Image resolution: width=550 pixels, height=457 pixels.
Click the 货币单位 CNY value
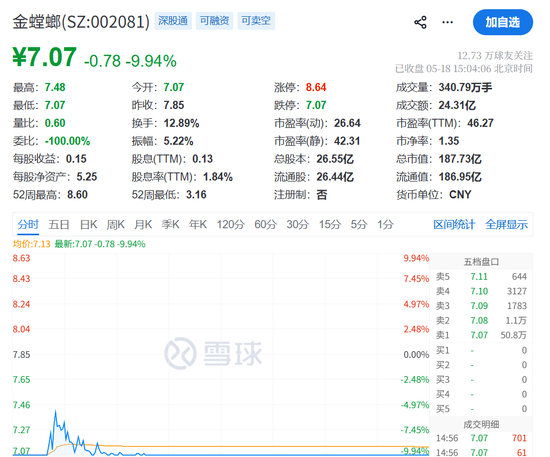[x=460, y=195]
